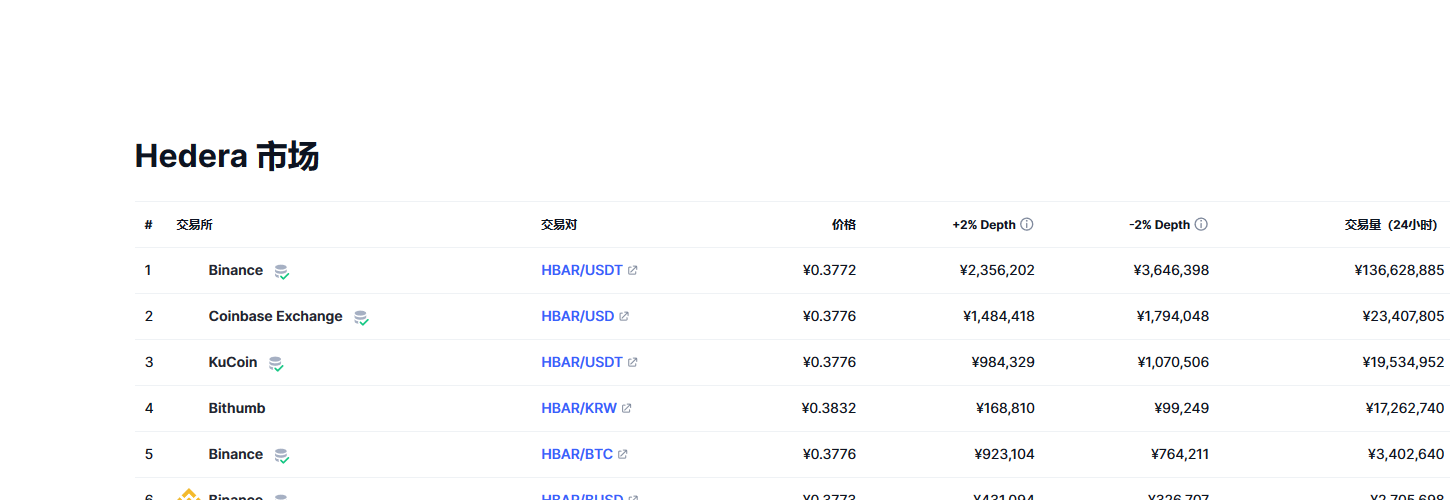The image size is (1450, 500).
Task: Click the info icon beside -2% Depth
Action: pos(1201,225)
